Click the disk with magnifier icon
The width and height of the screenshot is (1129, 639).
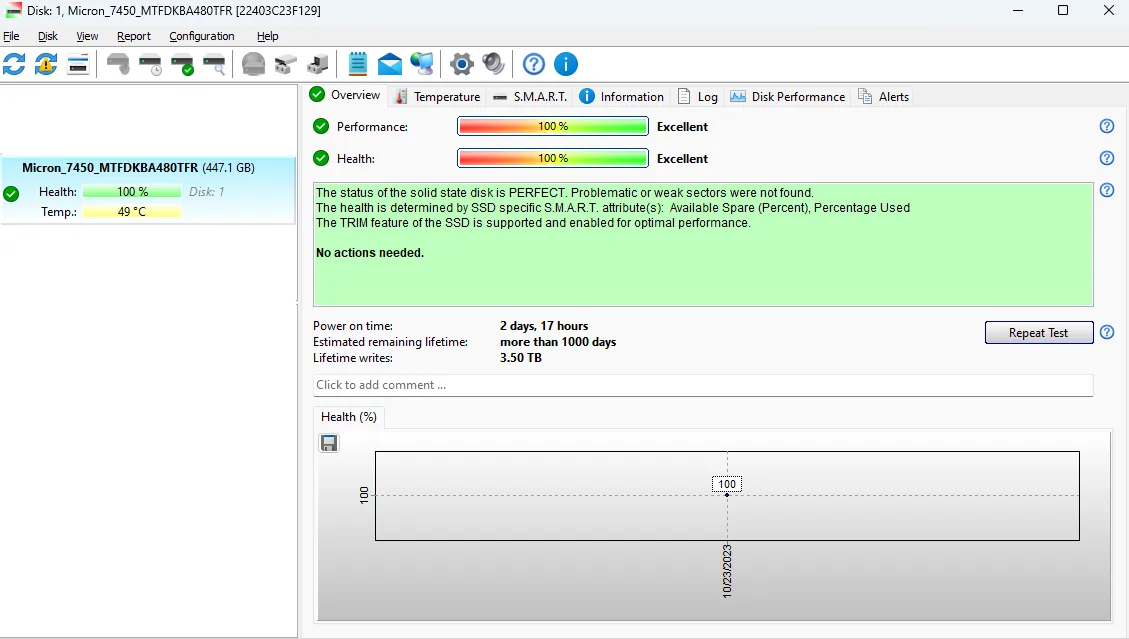pyautogui.click(x=214, y=65)
